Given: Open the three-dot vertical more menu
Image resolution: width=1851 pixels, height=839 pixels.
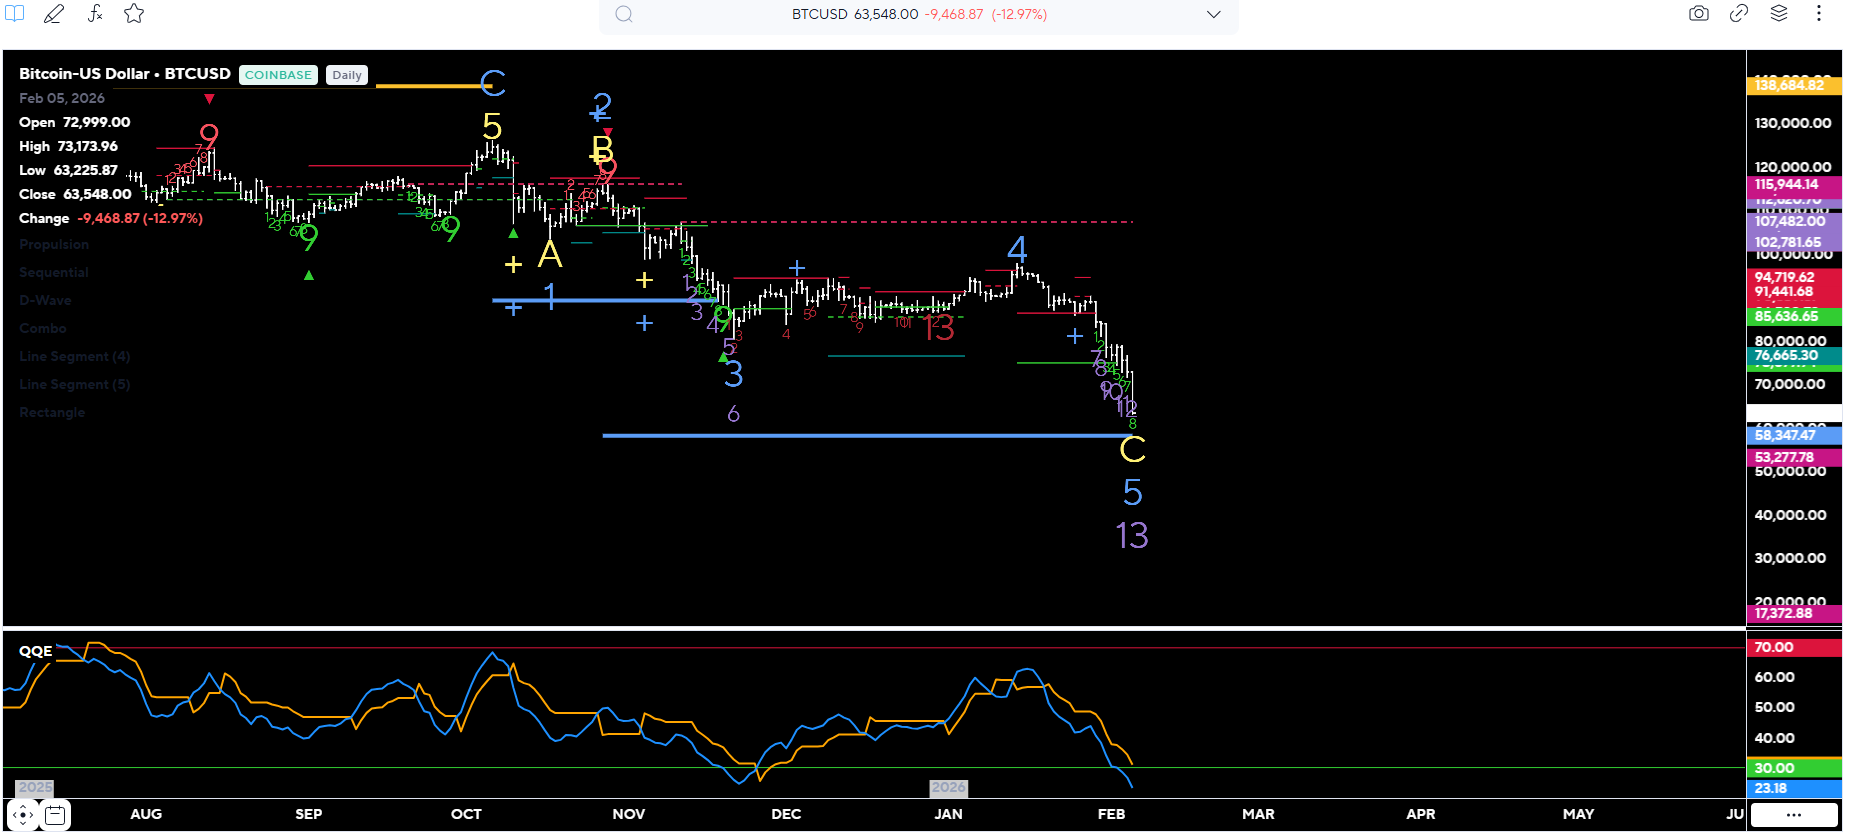Looking at the screenshot, I should [1819, 14].
